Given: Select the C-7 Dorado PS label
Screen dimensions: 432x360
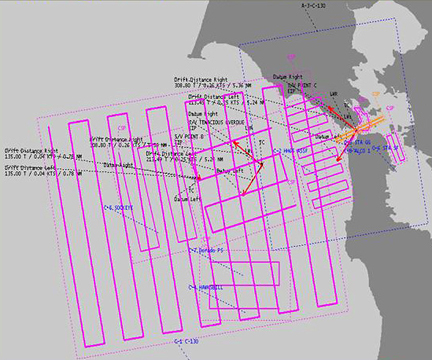Looking at the screenshot, I should click(205, 250).
